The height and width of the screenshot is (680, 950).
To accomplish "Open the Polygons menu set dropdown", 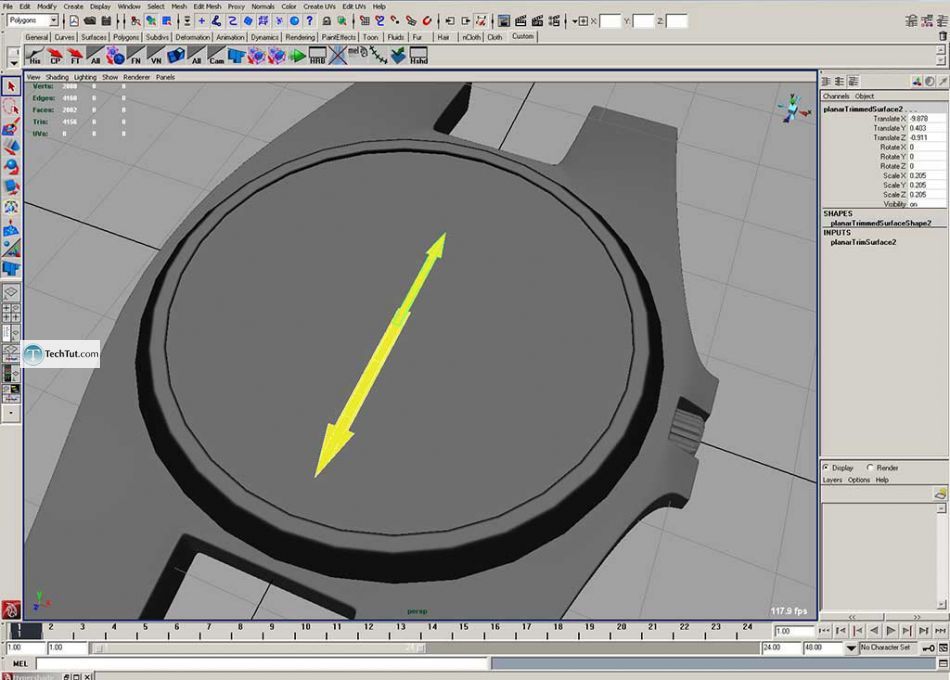I will pos(54,21).
